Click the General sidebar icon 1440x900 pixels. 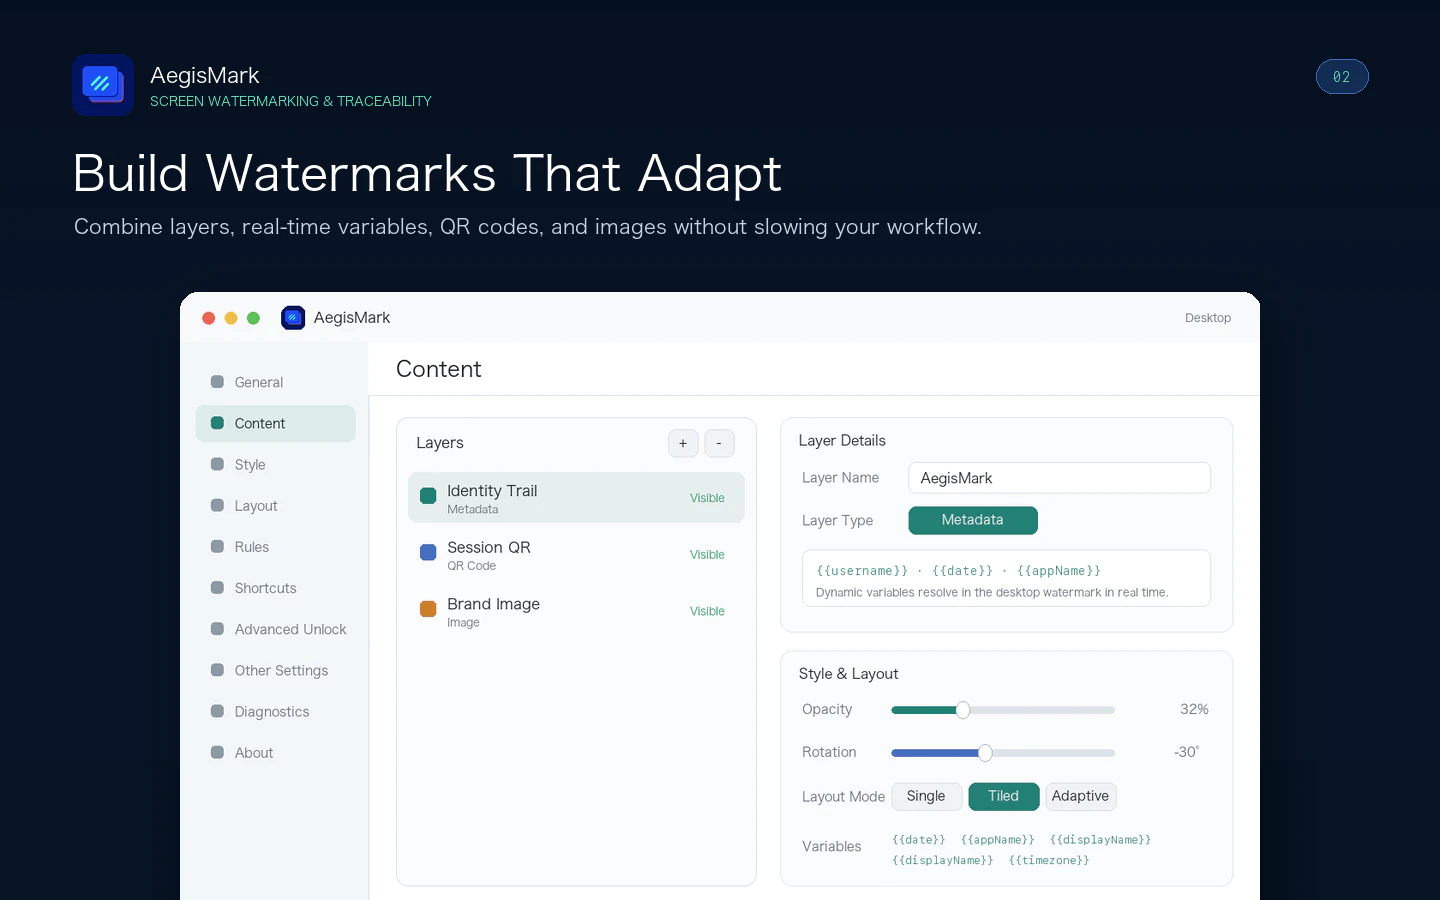coord(217,382)
